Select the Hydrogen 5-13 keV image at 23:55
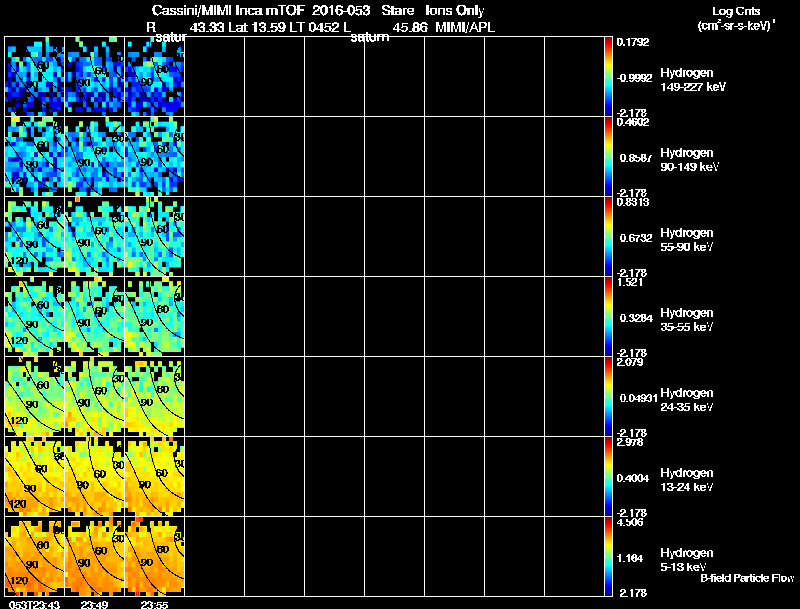This screenshot has height=609, width=800. click(155, 556)
